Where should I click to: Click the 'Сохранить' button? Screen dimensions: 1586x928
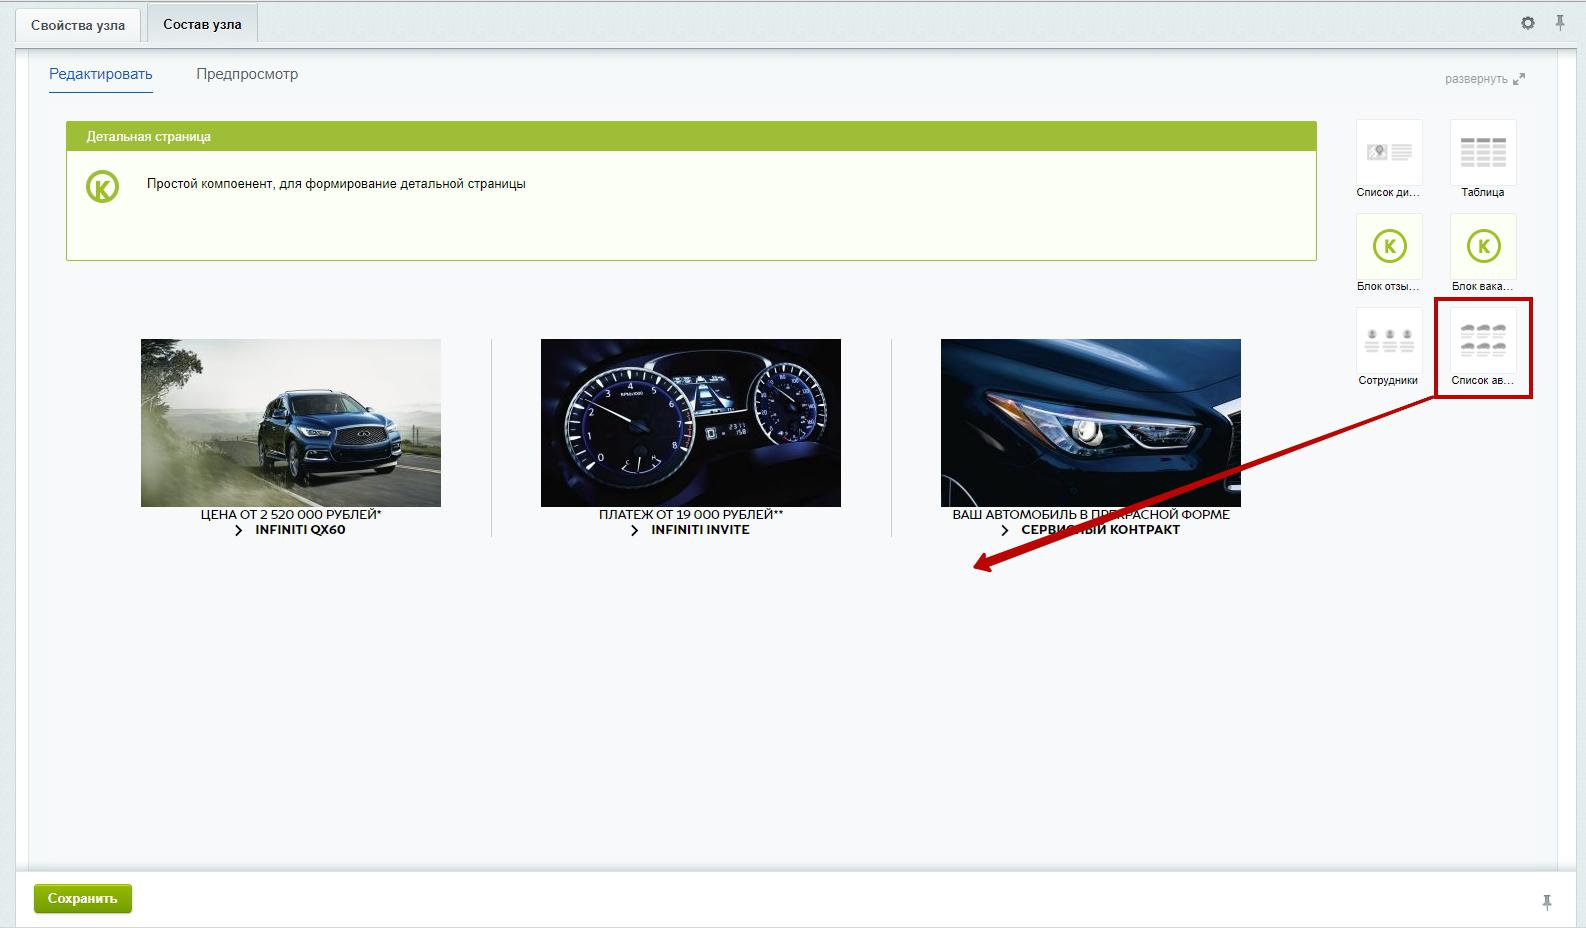click(83, 898)
